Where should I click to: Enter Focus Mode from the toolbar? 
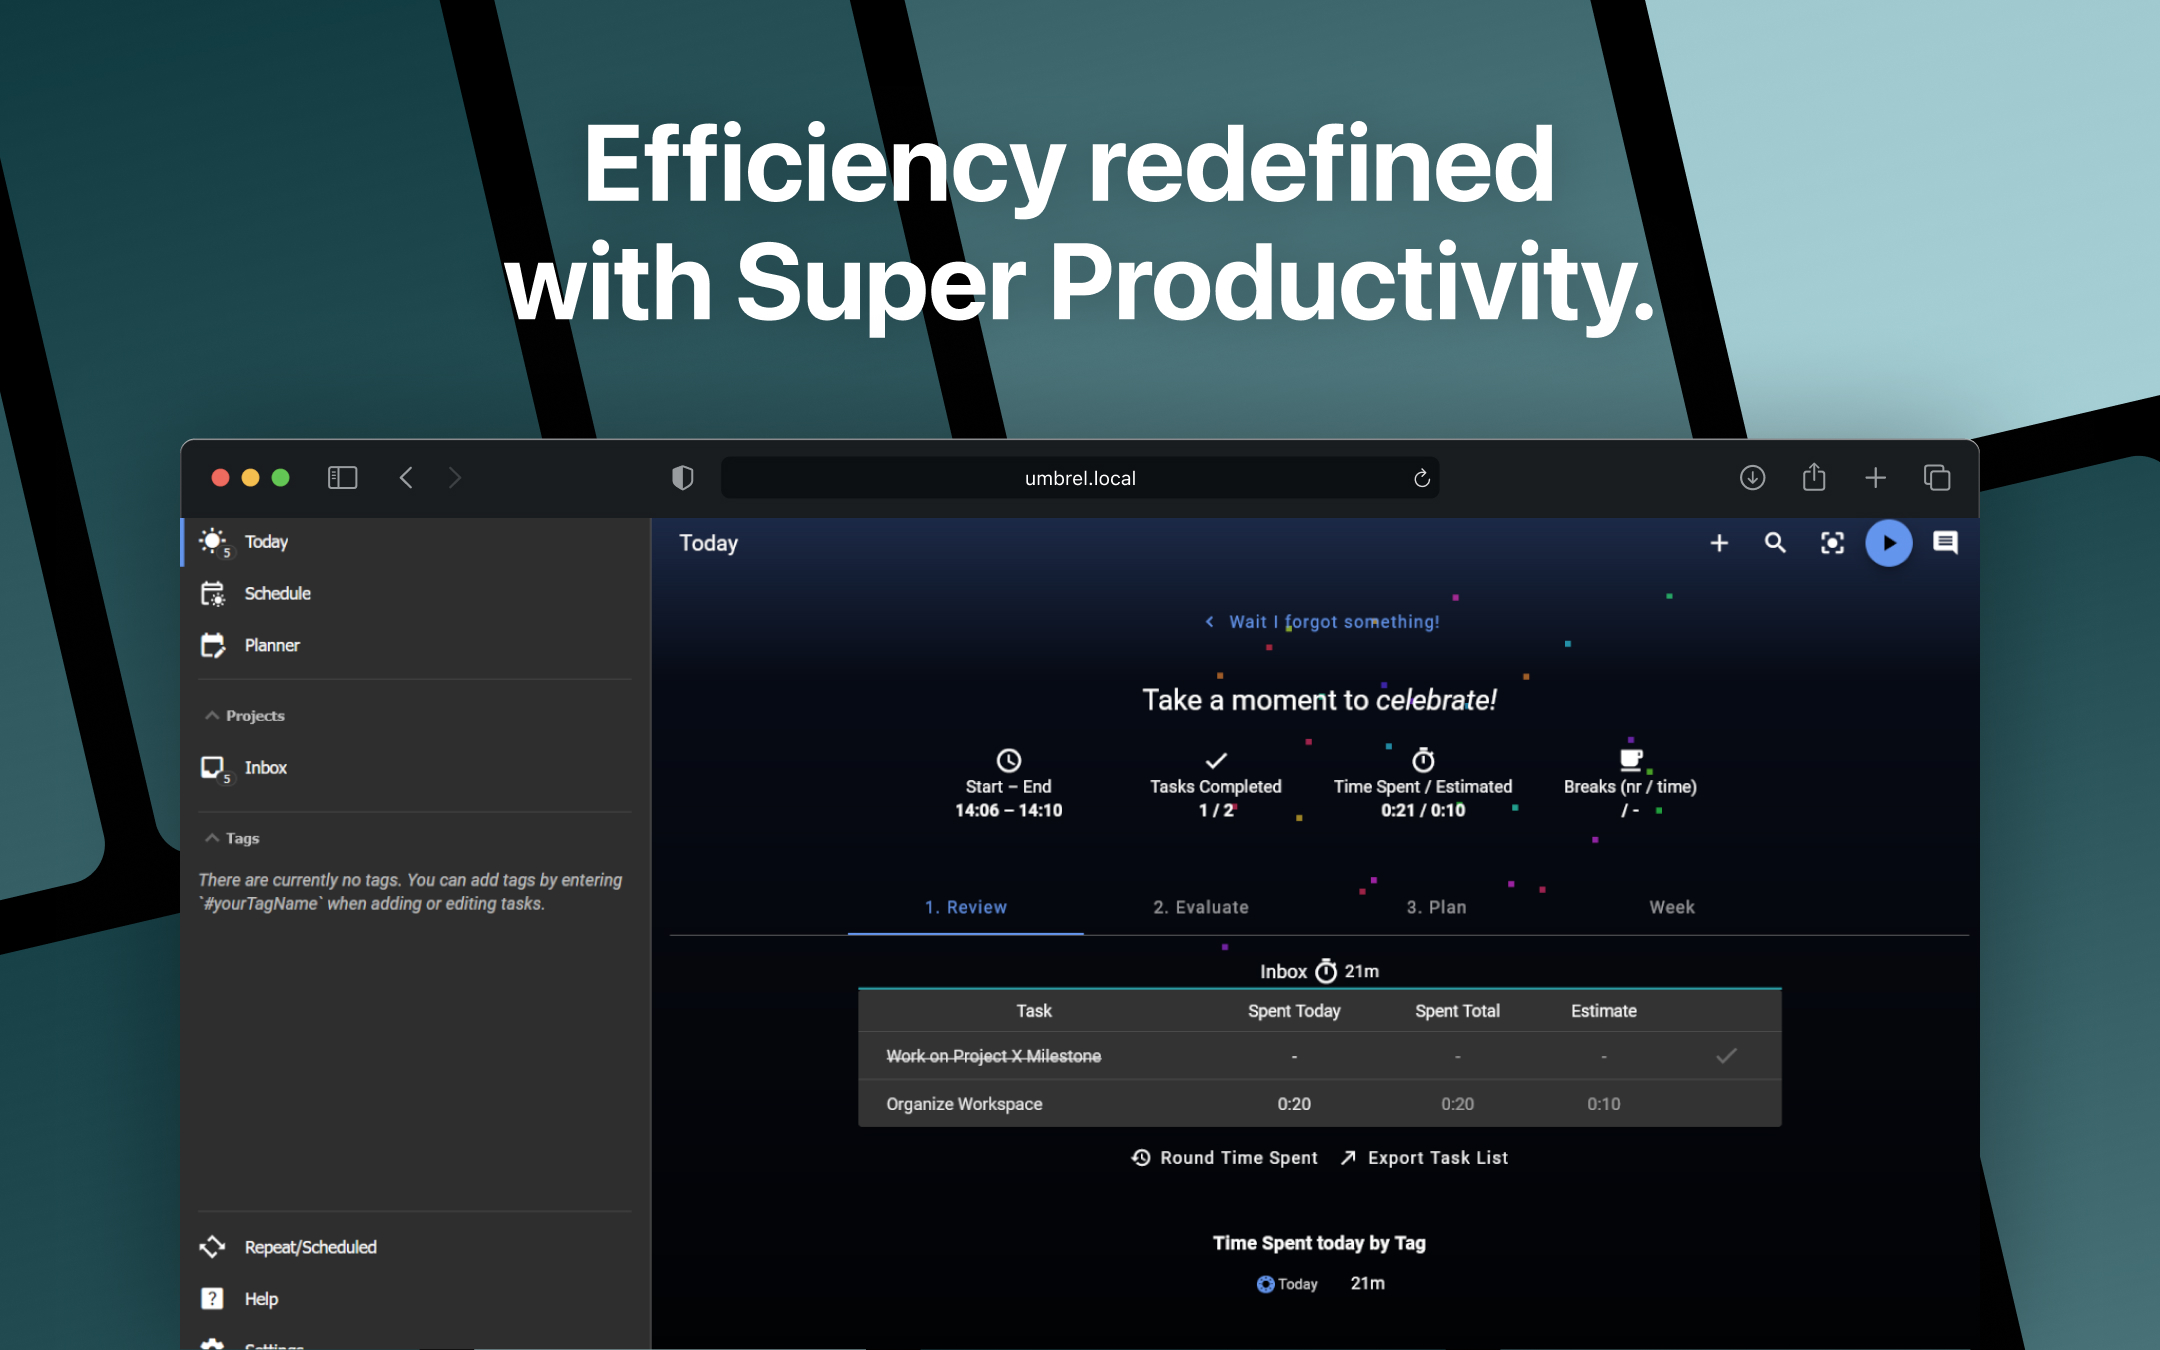(1831, 543)
